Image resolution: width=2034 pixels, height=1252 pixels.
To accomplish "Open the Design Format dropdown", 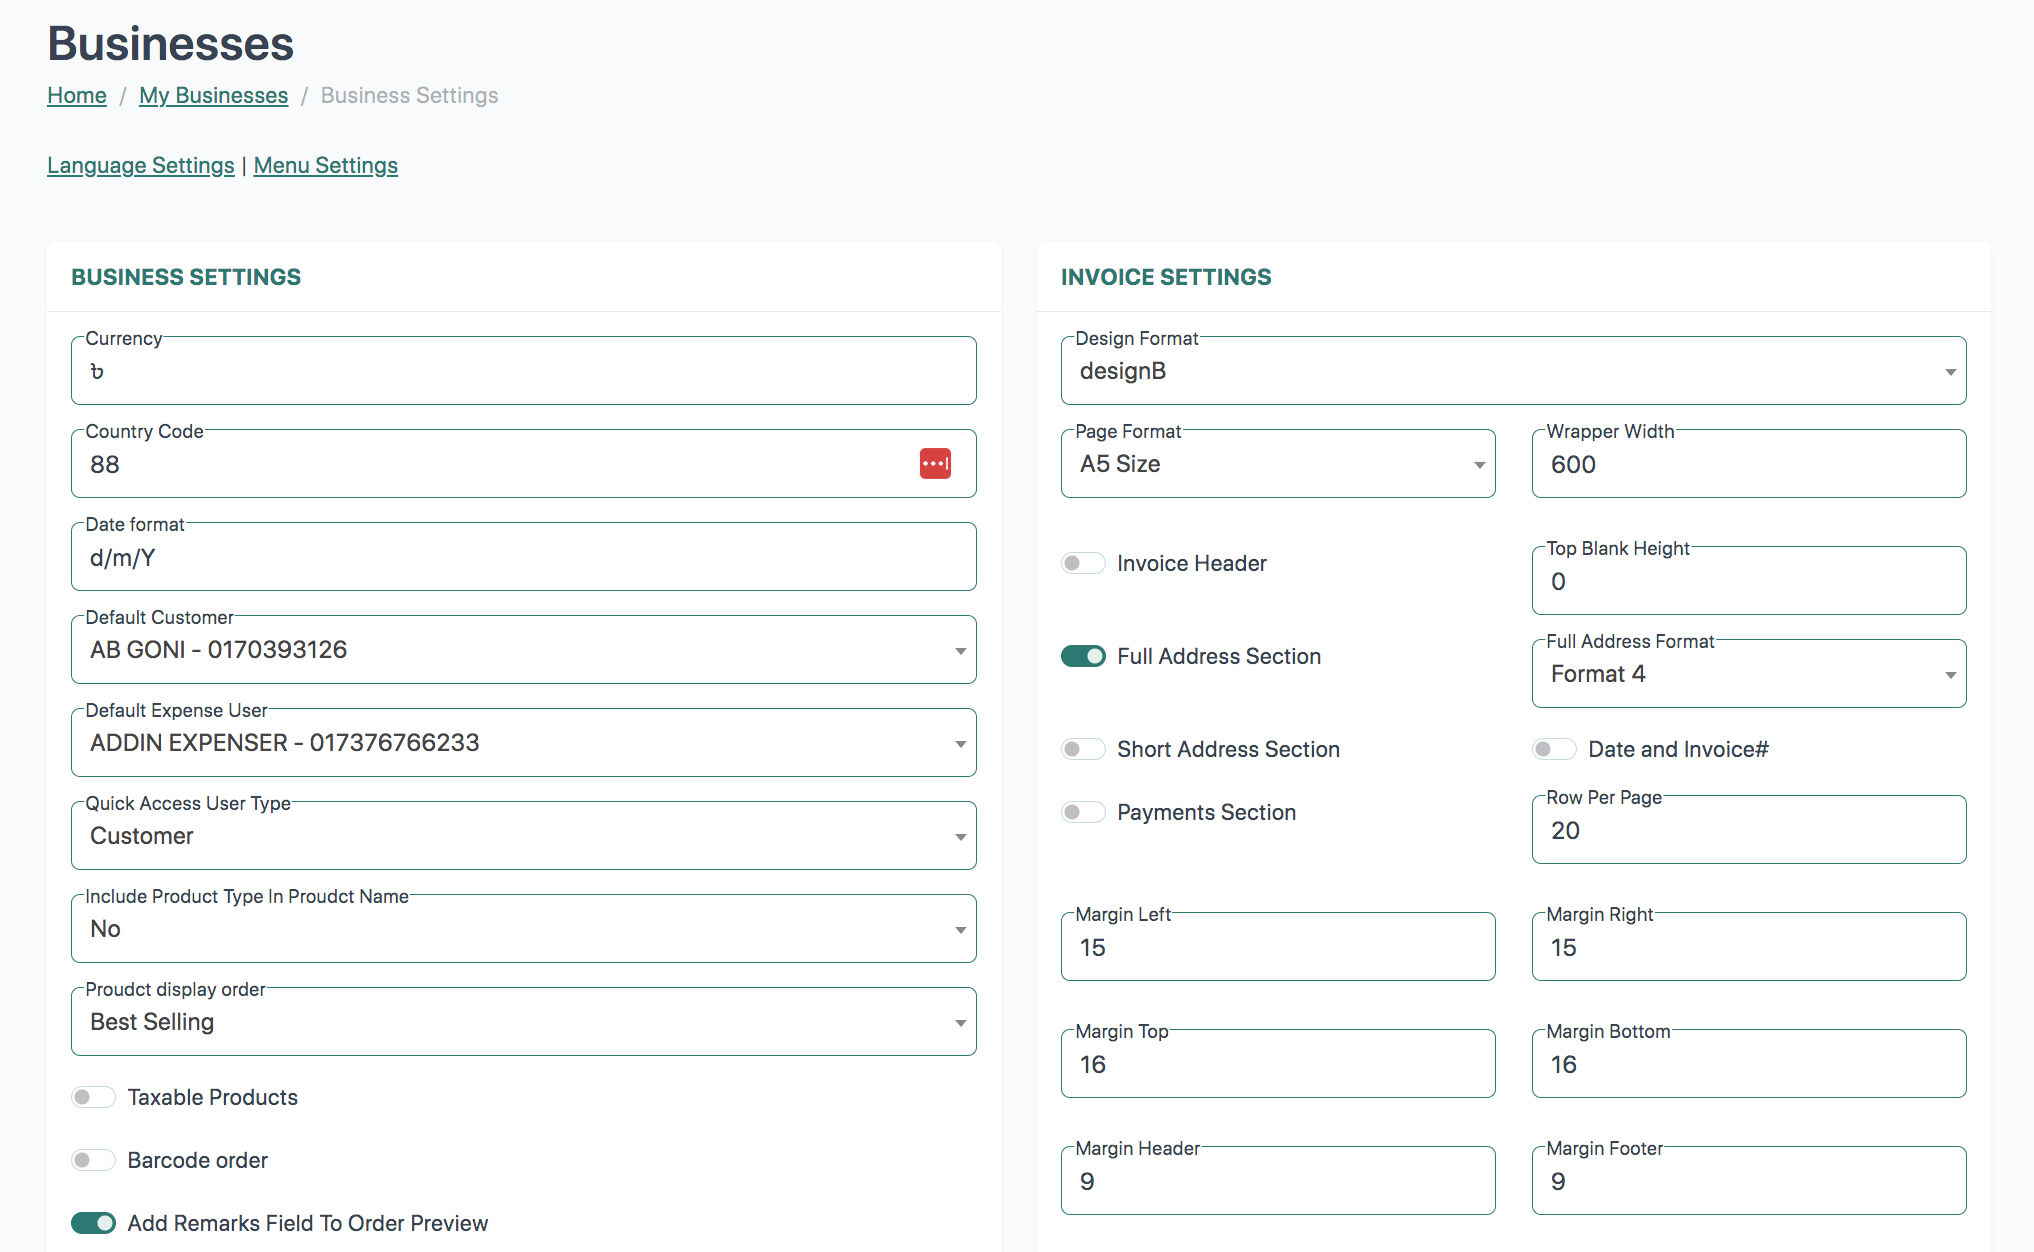I will click(1512, 371).
